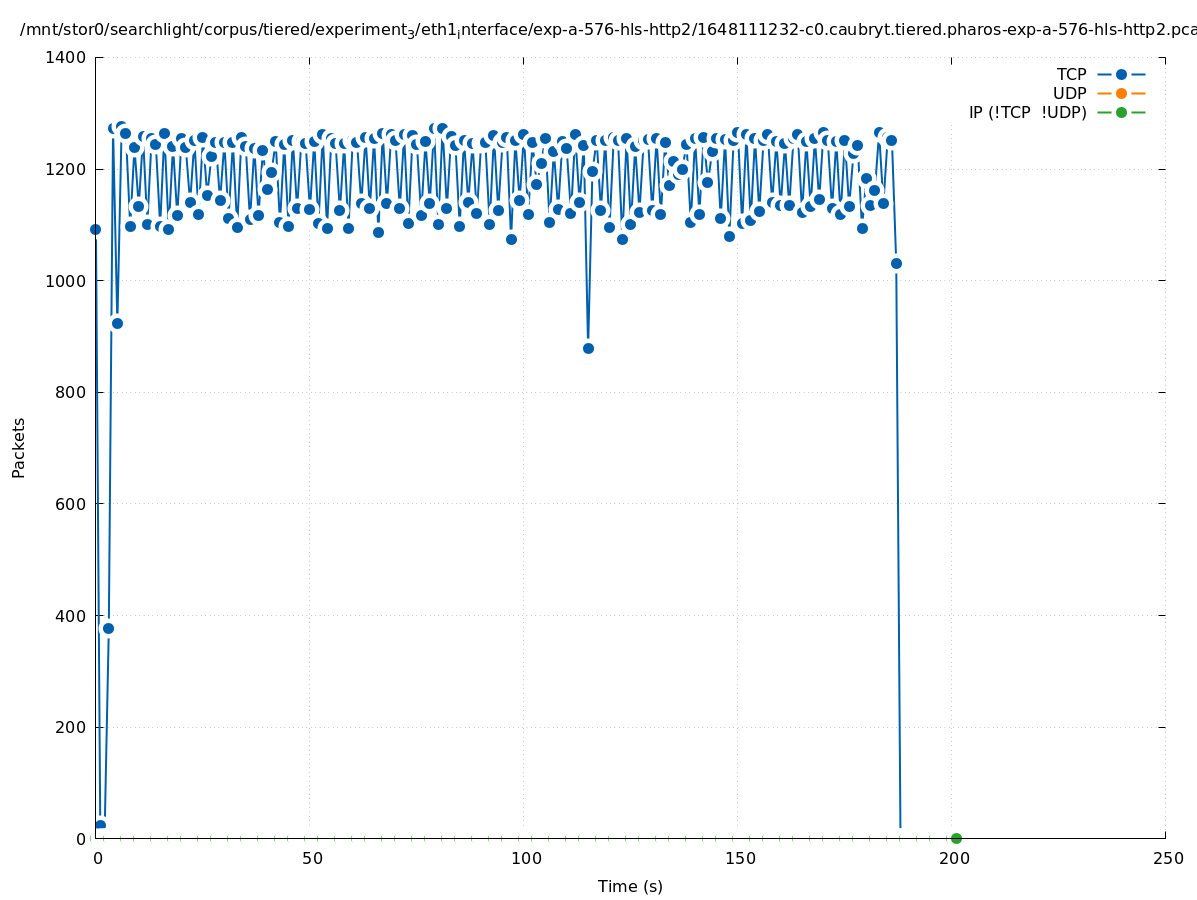Click the Packets y-axis label
The height and width of the screenshot is (900, 1197).
[x=19, y=447]
